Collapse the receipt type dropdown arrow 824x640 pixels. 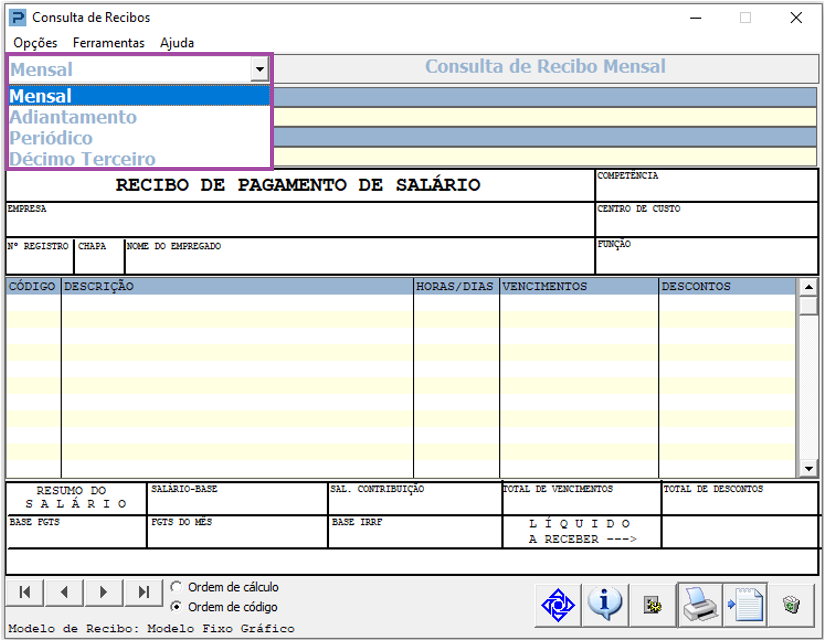coord(260,69)
